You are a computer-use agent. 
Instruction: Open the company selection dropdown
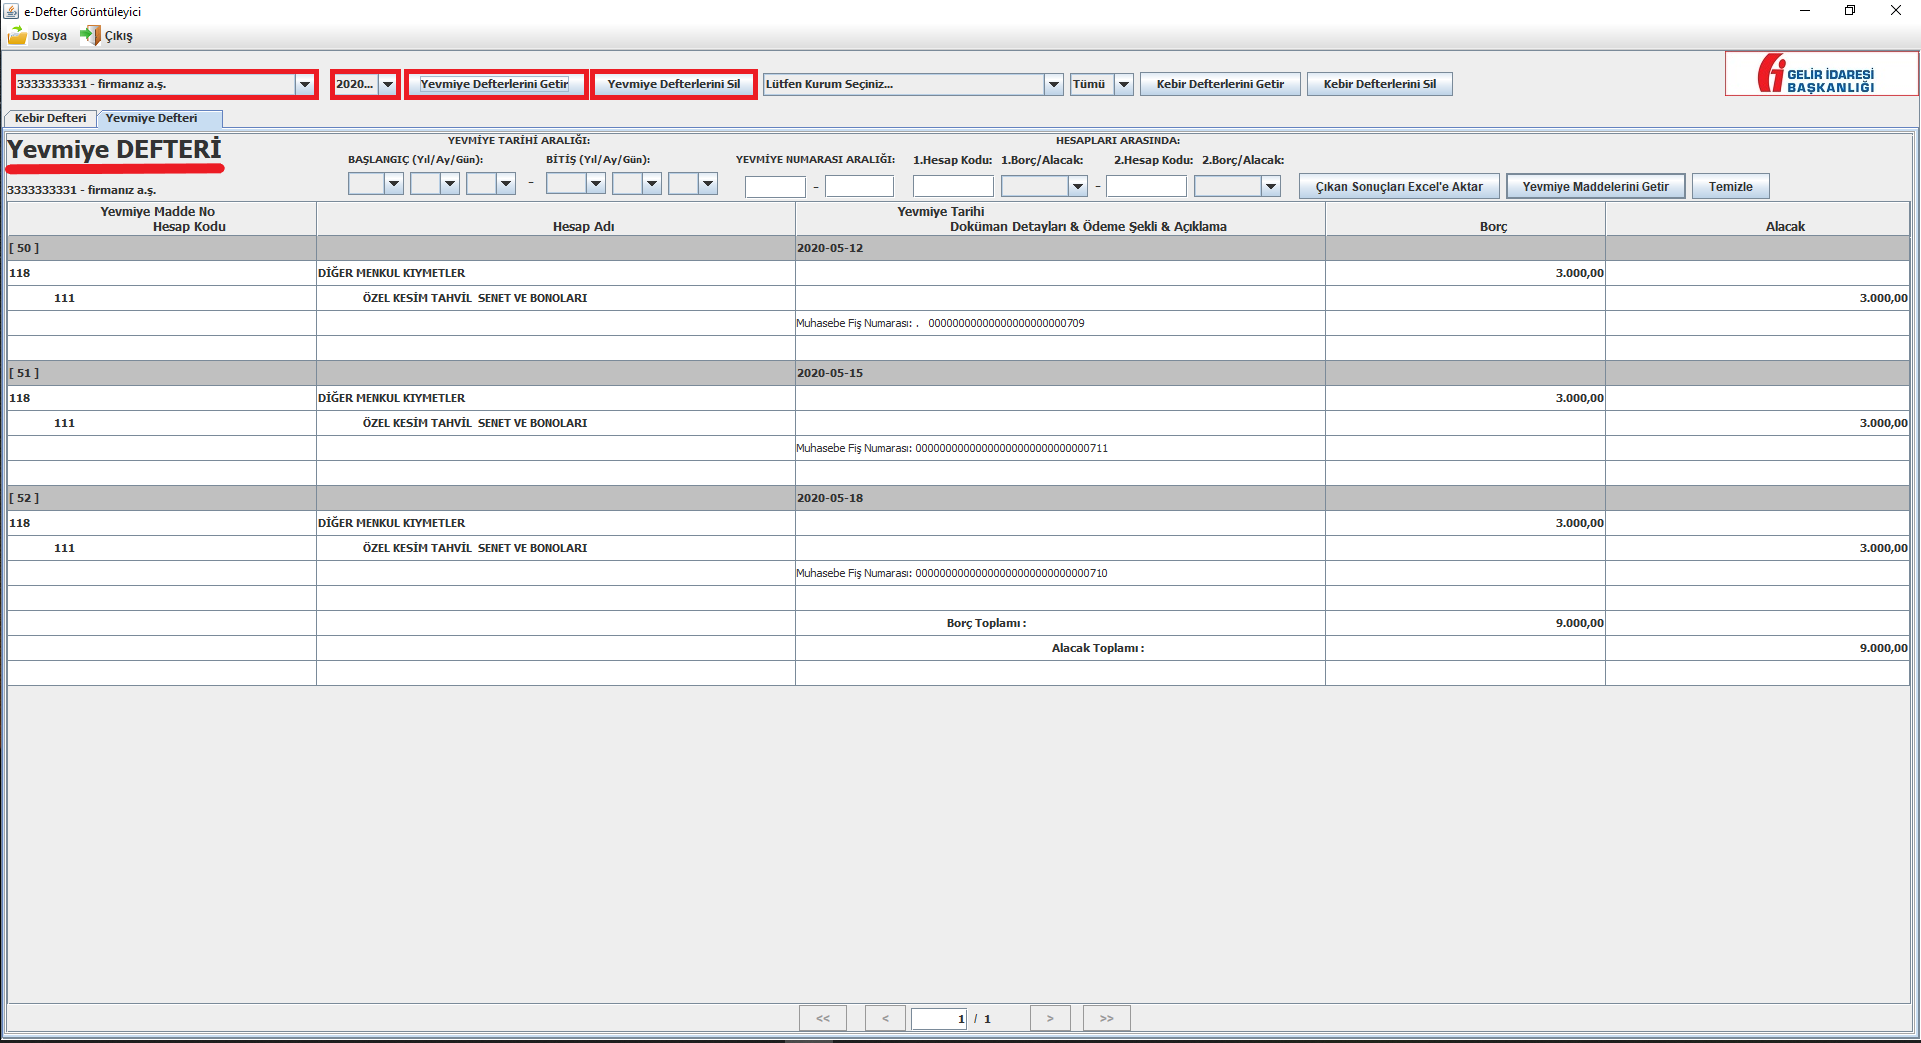[x=304, y=85]
